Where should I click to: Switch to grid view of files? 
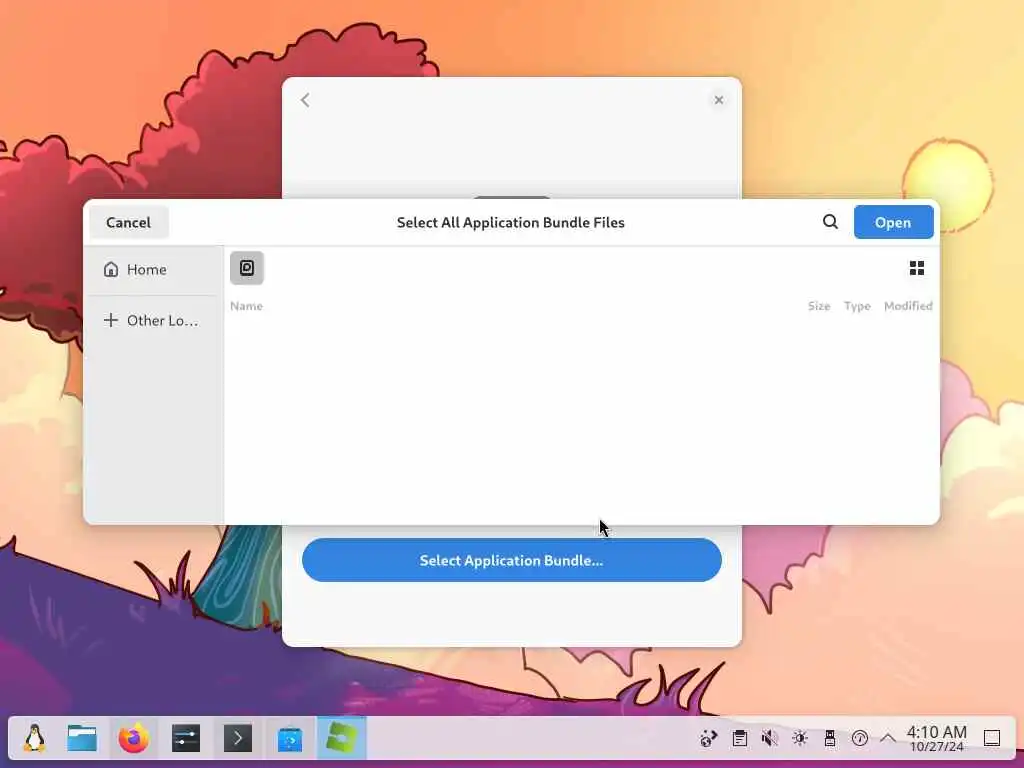point(917,268)
